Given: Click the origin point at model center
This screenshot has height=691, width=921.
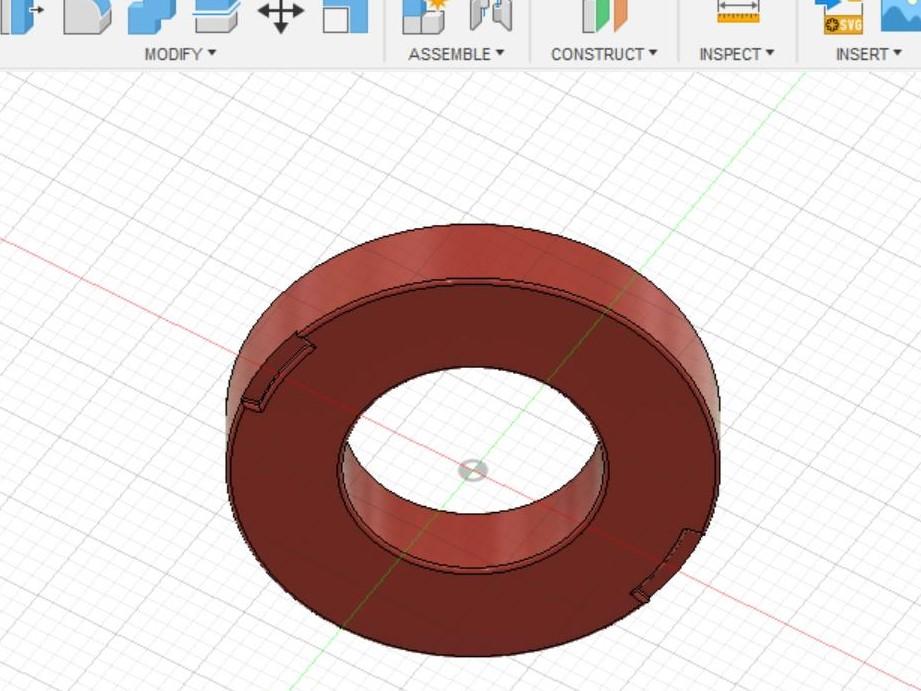Looking at the screenshot, I should pyautogui.click(x=472, y=470).
